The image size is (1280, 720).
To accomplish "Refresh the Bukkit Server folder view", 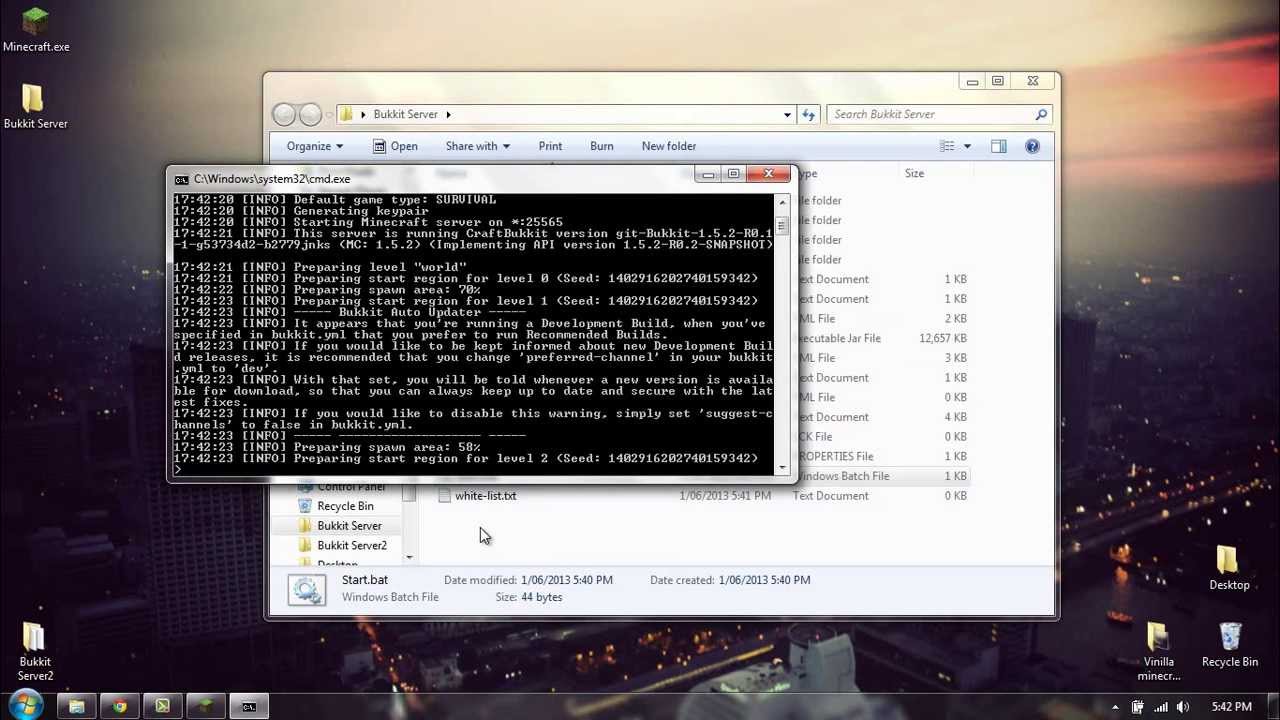I will point(808,114).
